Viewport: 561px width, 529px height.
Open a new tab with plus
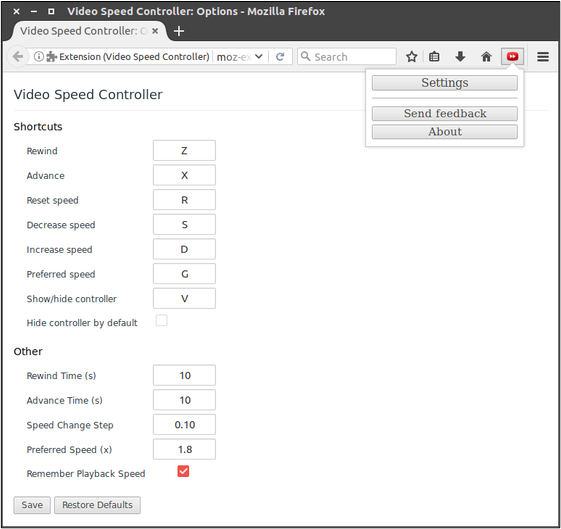pyautogui.click(x=179, y=31)
